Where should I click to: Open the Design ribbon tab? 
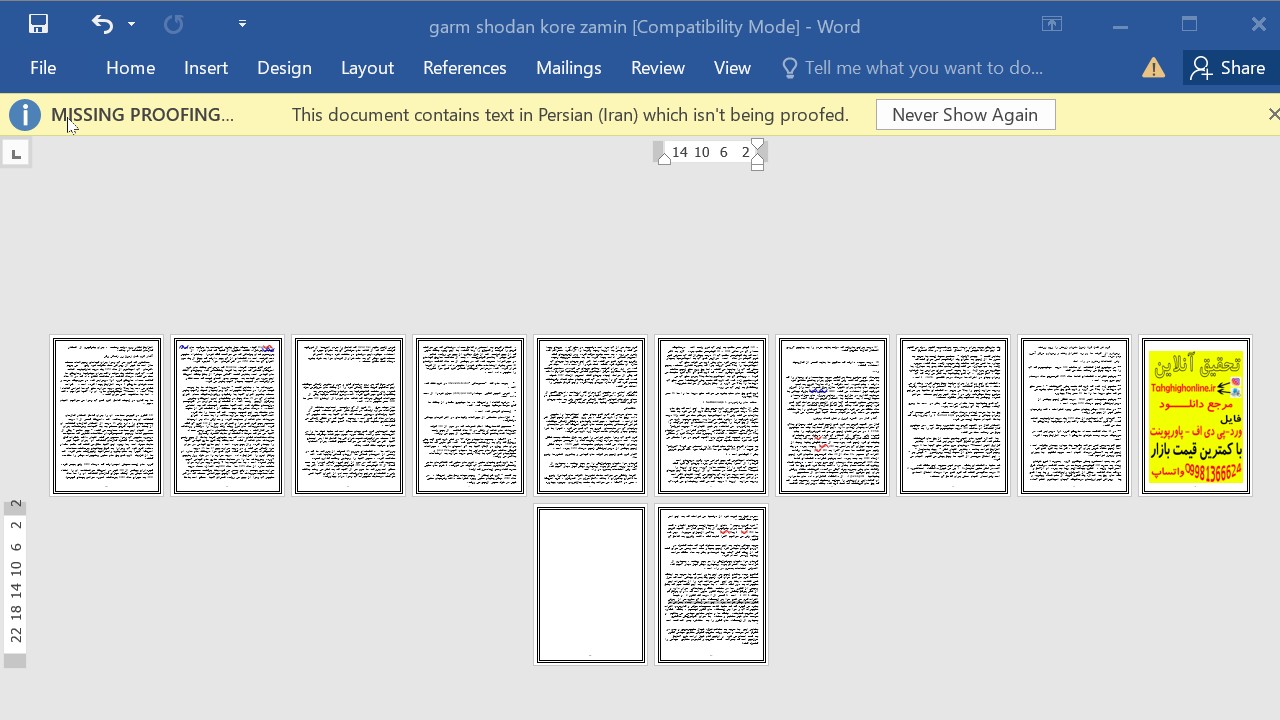284,68
